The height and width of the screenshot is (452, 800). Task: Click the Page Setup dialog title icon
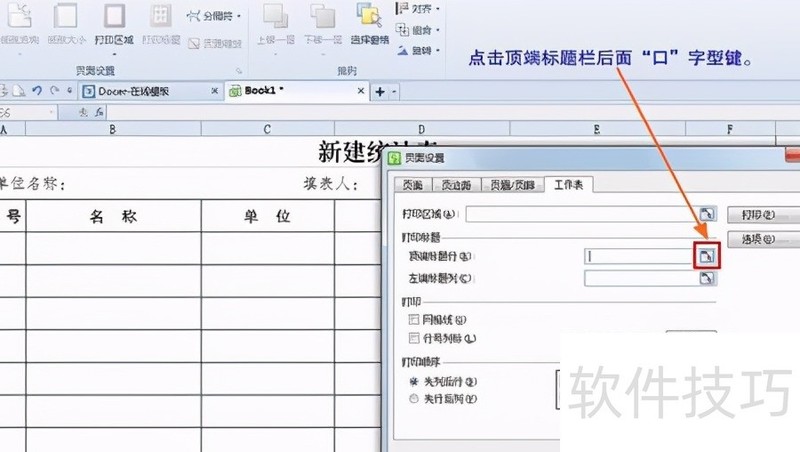pos(394,158)
